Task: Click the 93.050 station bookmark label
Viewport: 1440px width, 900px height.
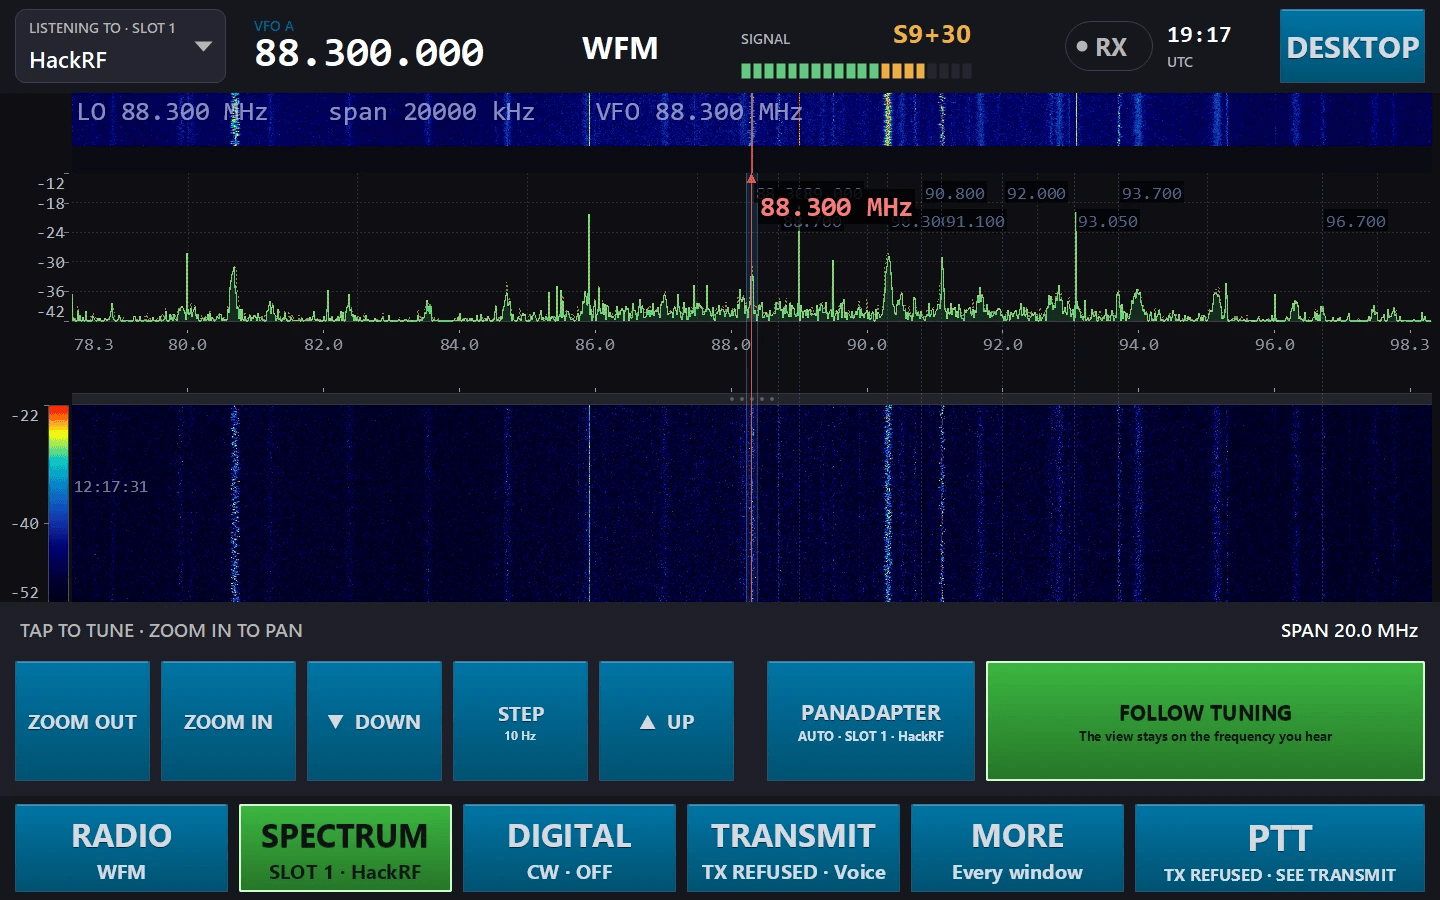Action: [x=1108, y=222]
